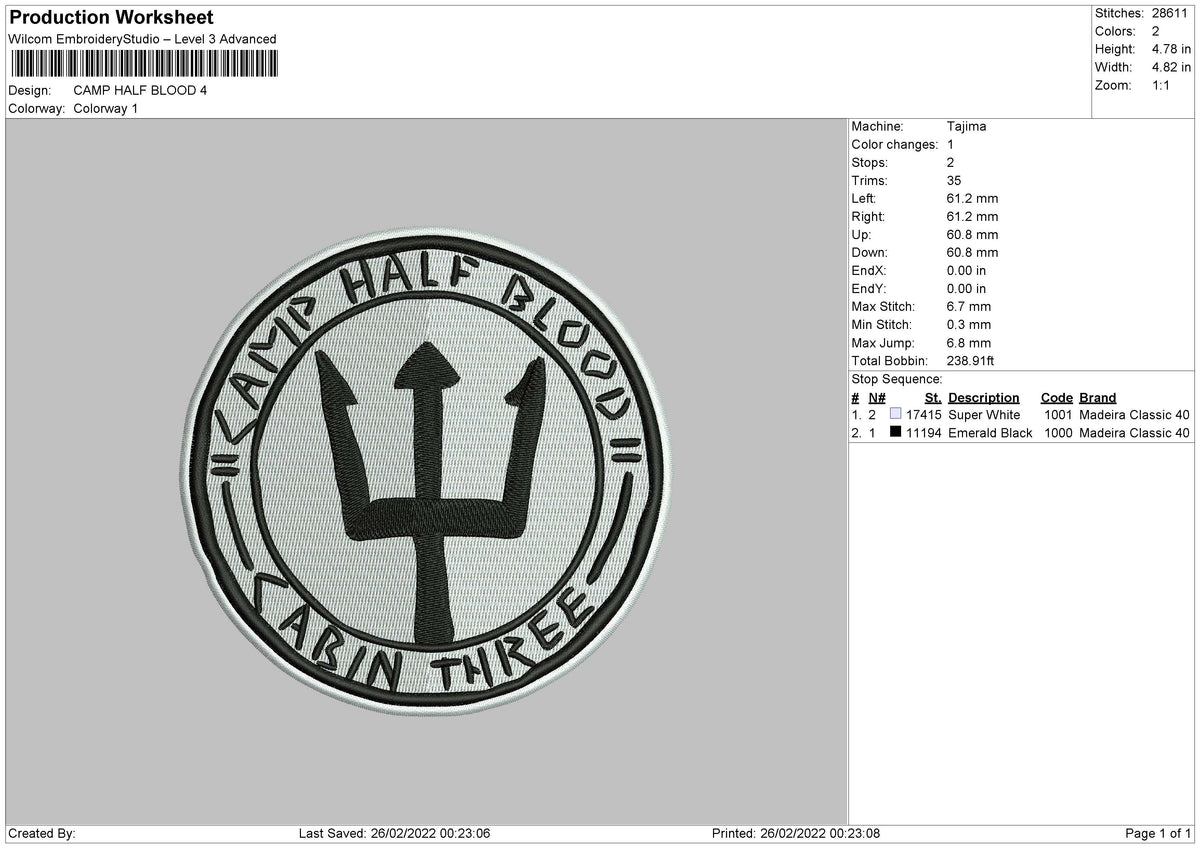Viewport: 1200px width, 848px height.
Task: Click the 'Description' column header
Action: pyautogui.click(x=984, y=397)
